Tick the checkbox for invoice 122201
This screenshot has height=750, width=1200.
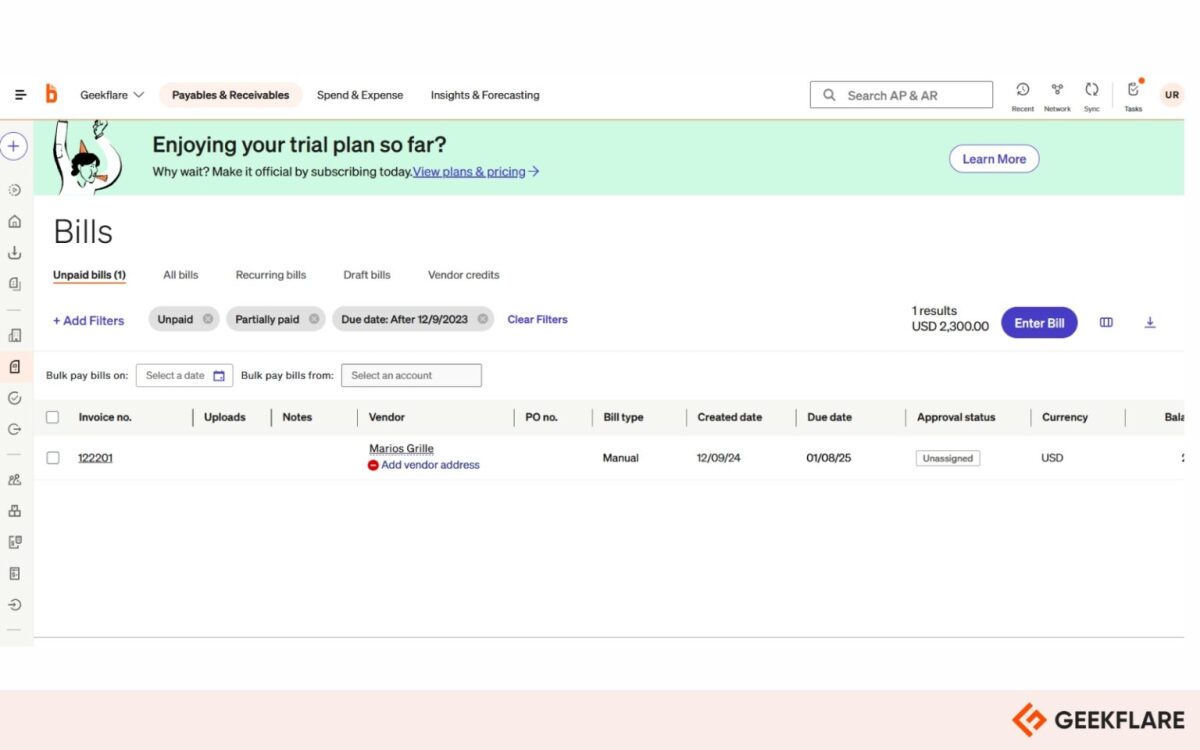click(53, 458)
